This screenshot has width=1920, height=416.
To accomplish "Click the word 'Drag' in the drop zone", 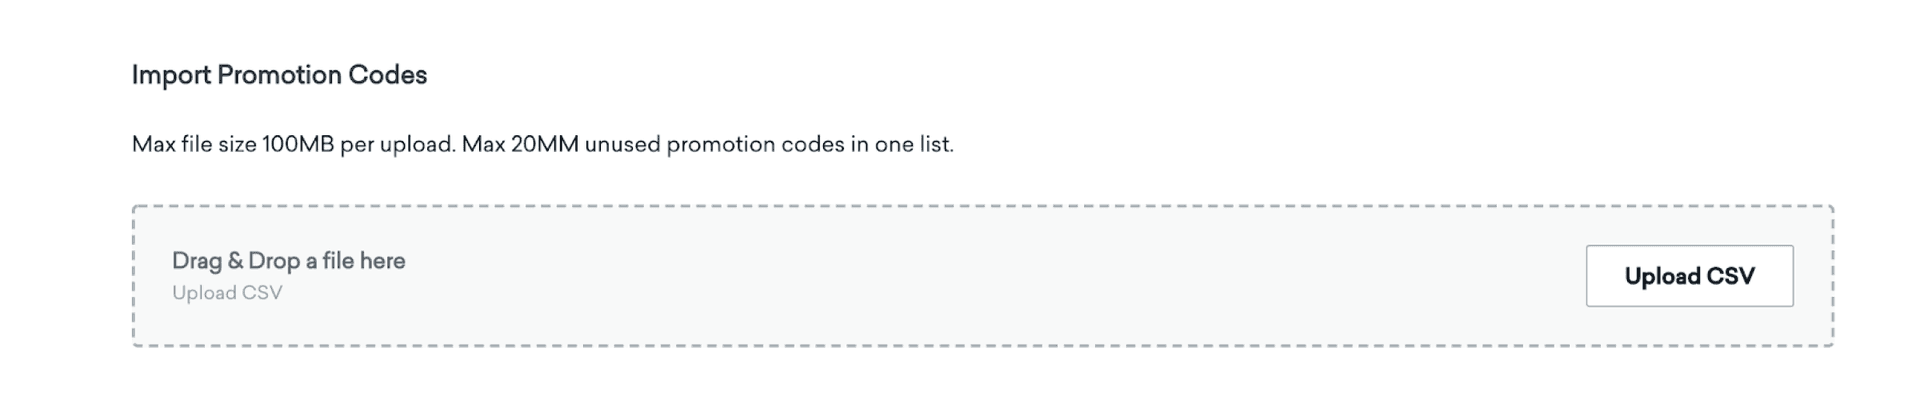I will click(x=197, y=261).
